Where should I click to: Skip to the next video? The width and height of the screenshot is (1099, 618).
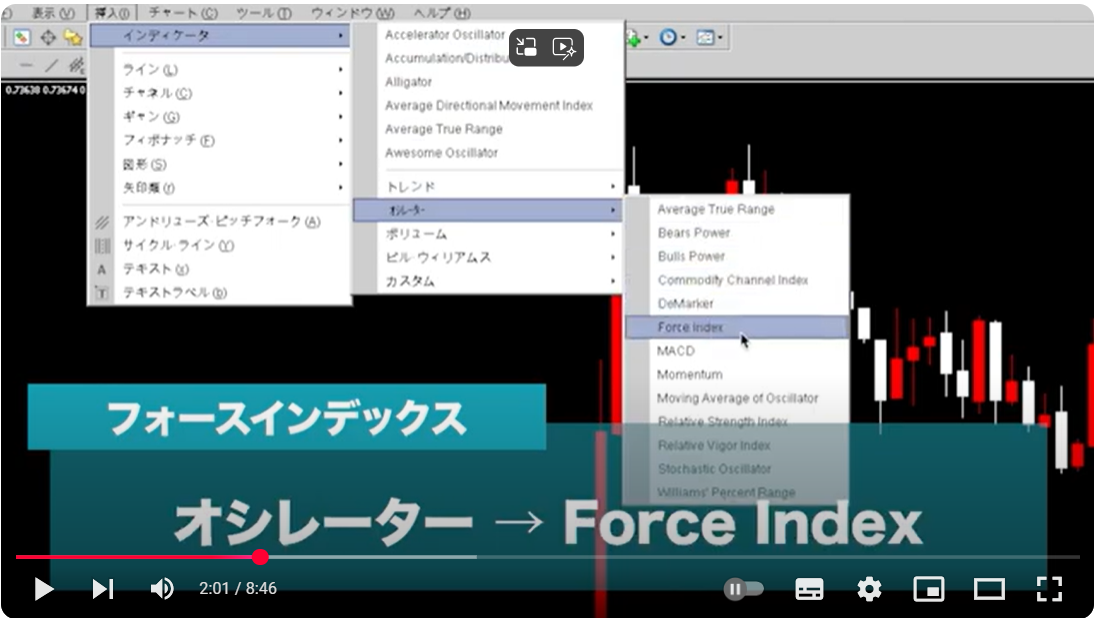102,589
